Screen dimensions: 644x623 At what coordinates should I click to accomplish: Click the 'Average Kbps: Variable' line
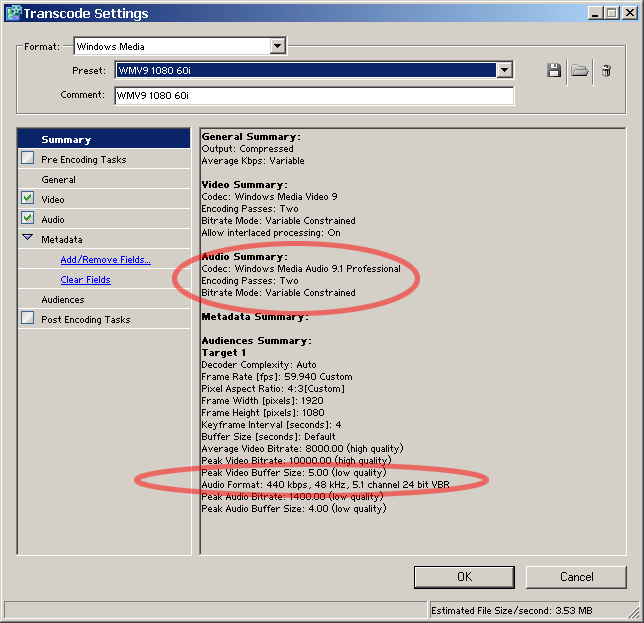[x=253, y=161]
